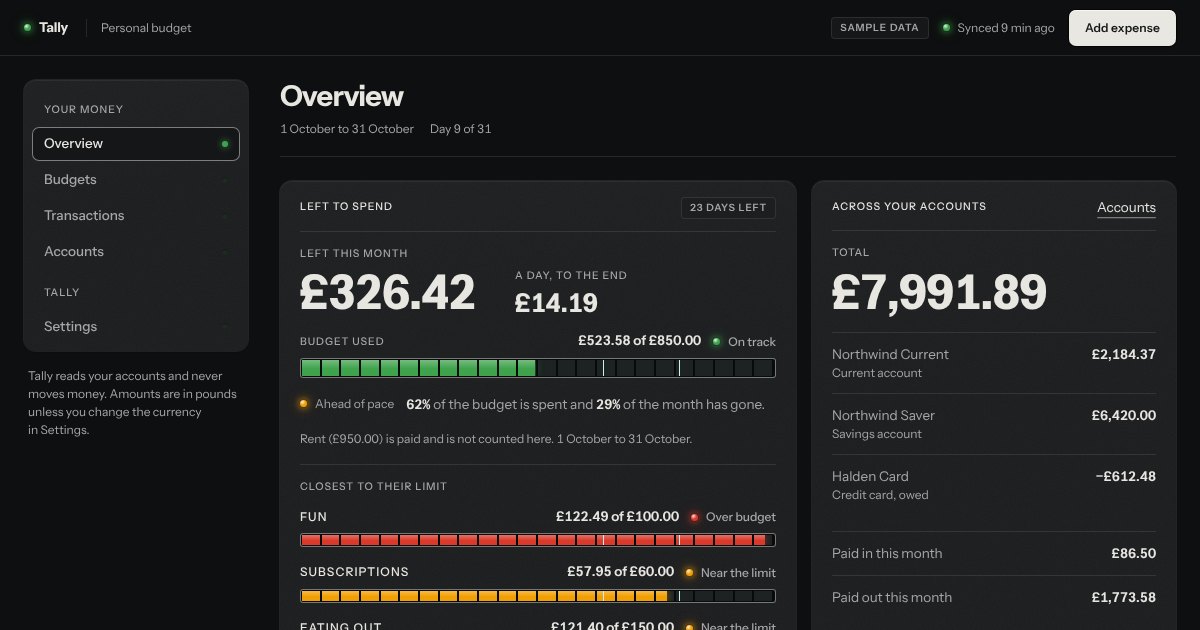Image resolution: width=1200 pixels, height=630 pixels.
Task: Click the −£612.48 Halden Card balance
Action: click(x=1126, y=477)
